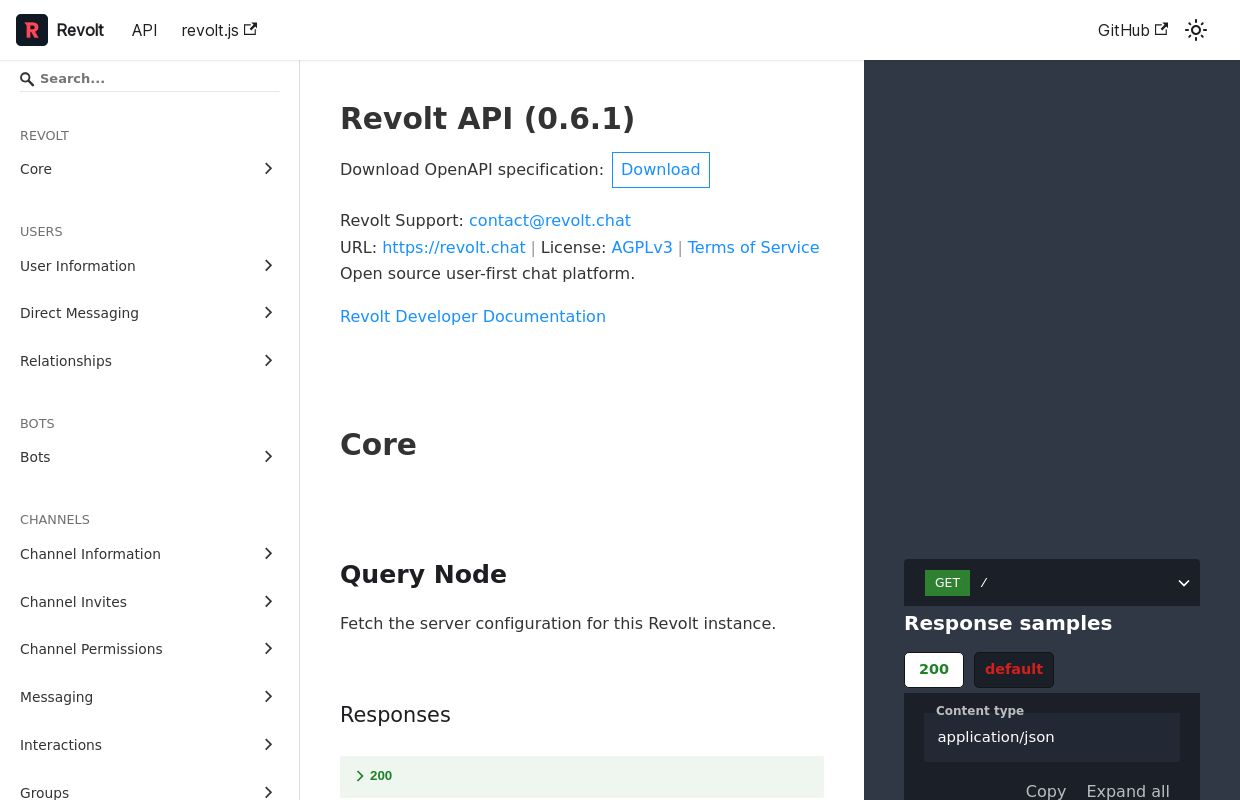Open the GitHub navbar link
This screenshot has height=800, width=1240.
1133,30
